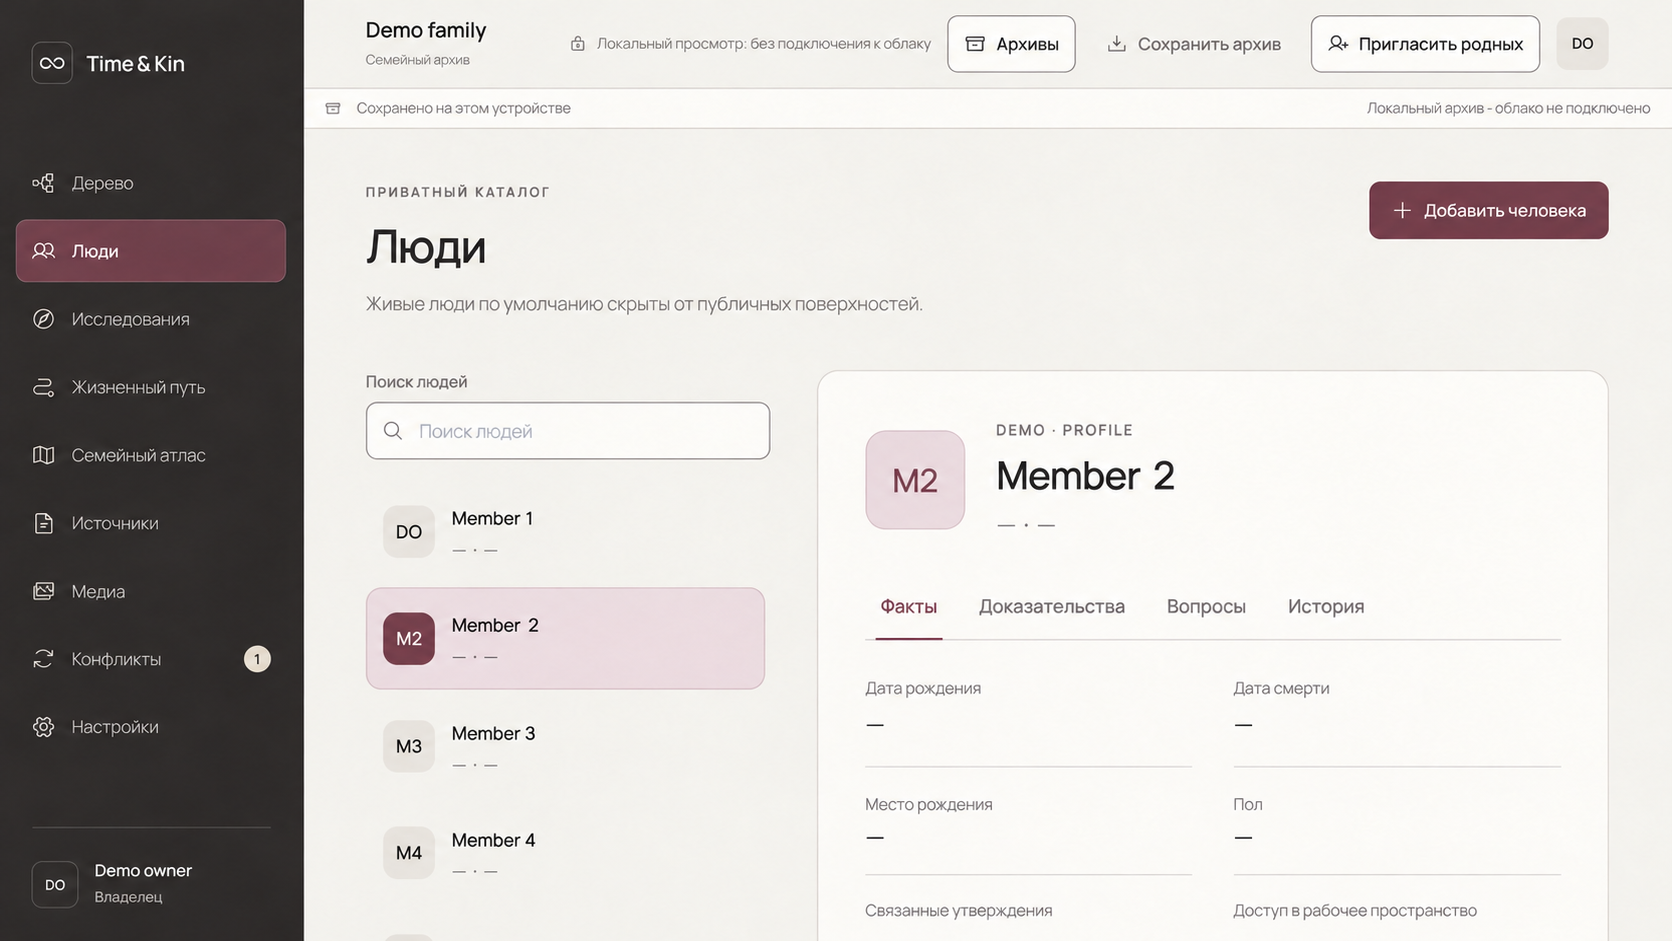The height and width of the screenshot is (941, 1672).
Task: Switch to the Доказательства tab
Action: pos(1052,607)
